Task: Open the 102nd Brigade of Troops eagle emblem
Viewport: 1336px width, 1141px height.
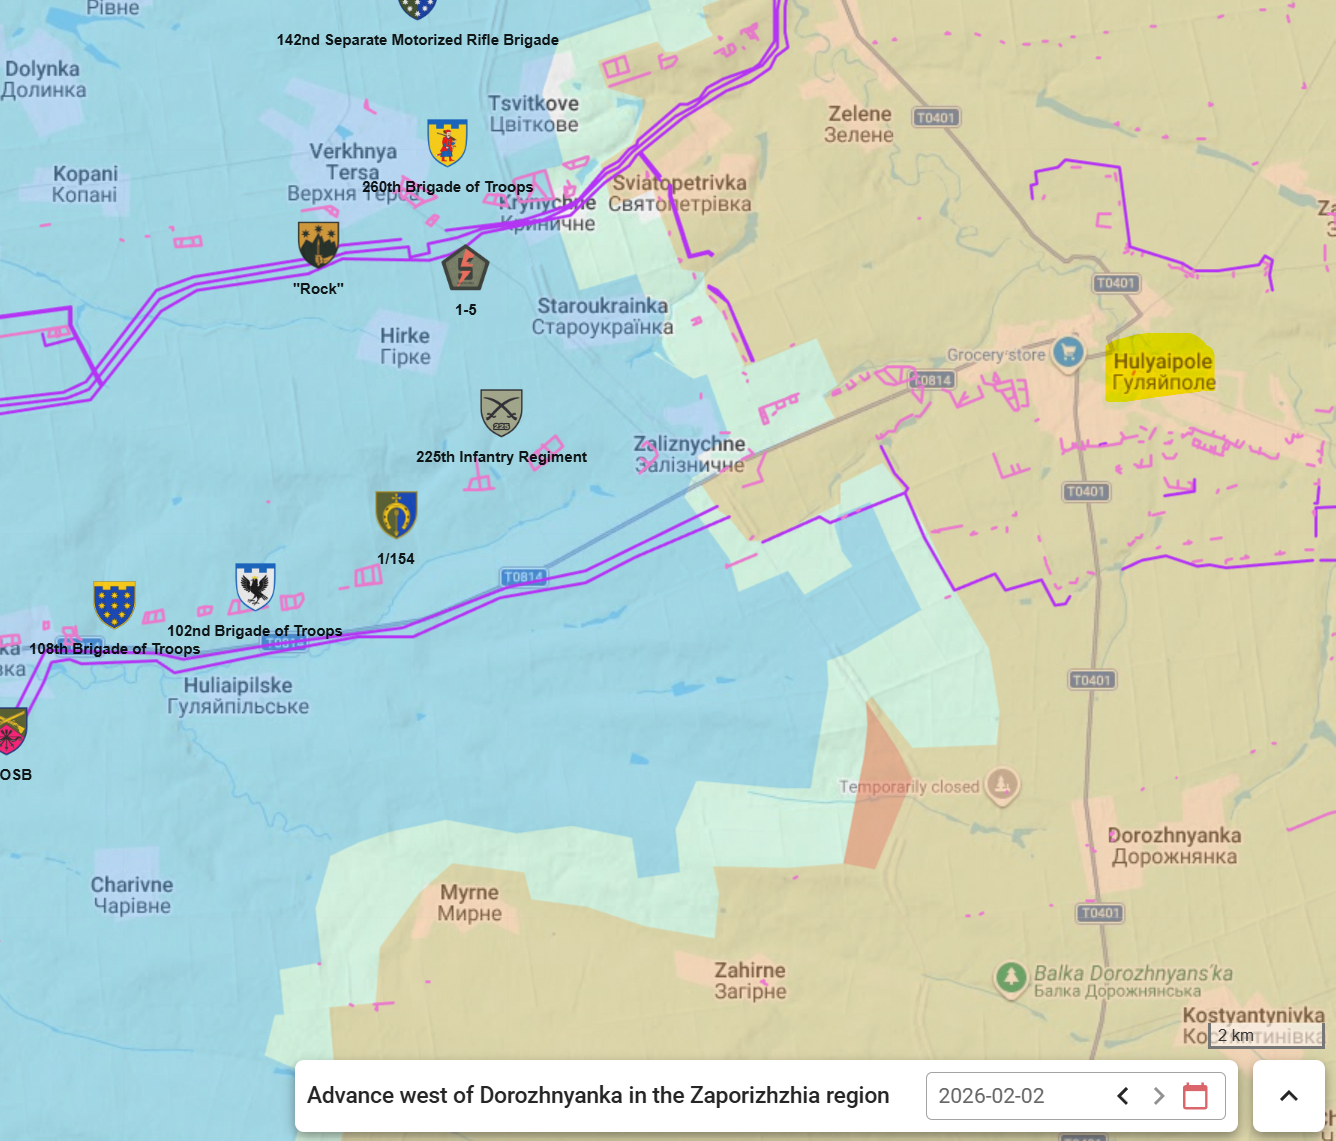Action: (x=255, y=587)
